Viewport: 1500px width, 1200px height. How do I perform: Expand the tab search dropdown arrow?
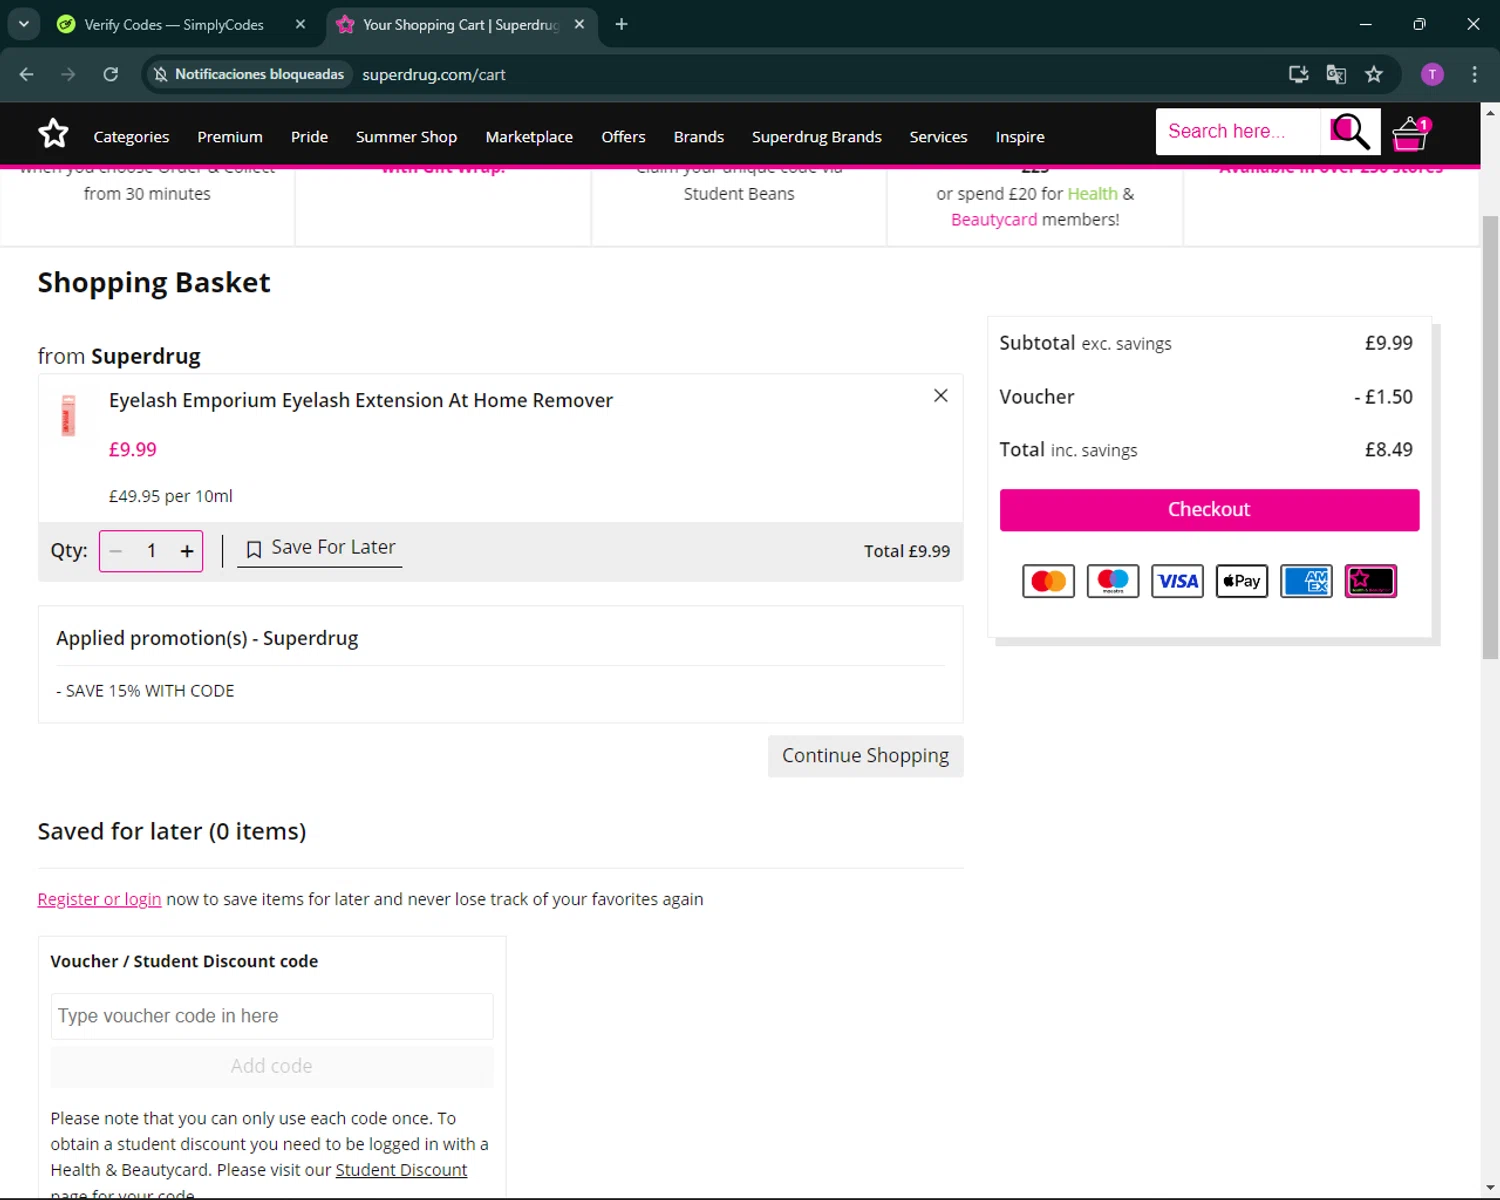(x=23, y=24)
